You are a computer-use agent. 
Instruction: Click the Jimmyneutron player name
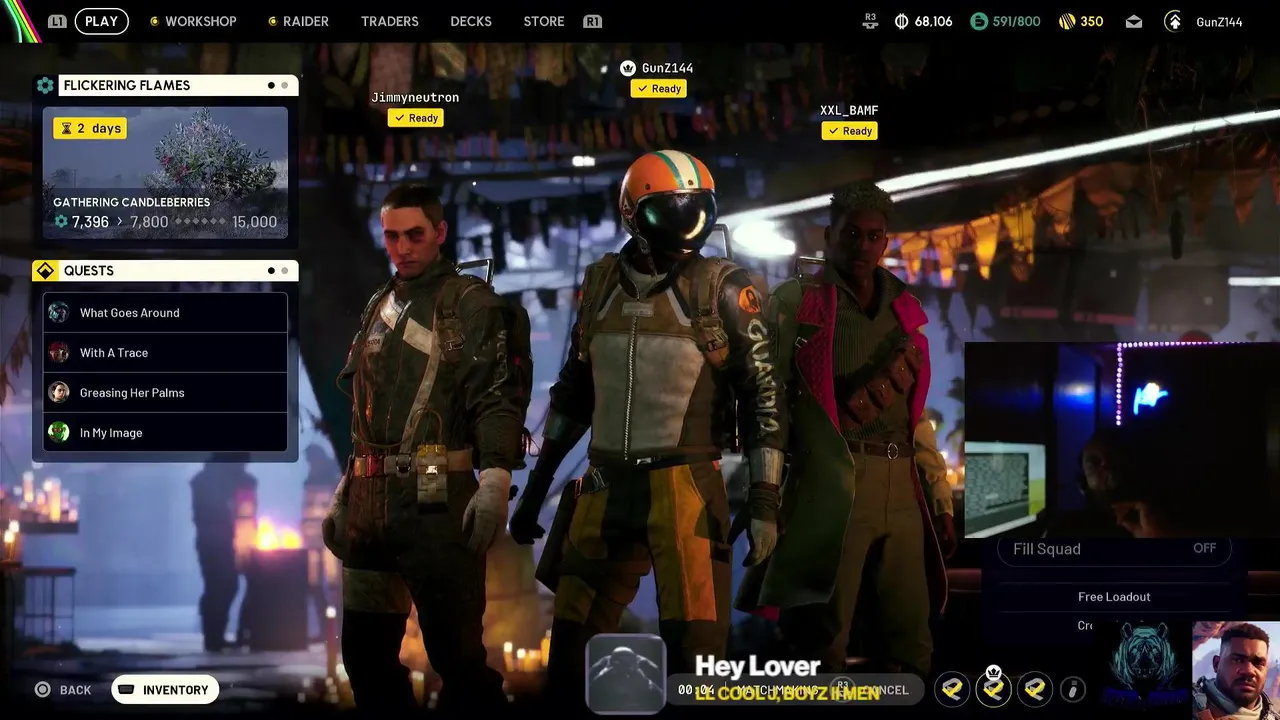tap(415, 97)
